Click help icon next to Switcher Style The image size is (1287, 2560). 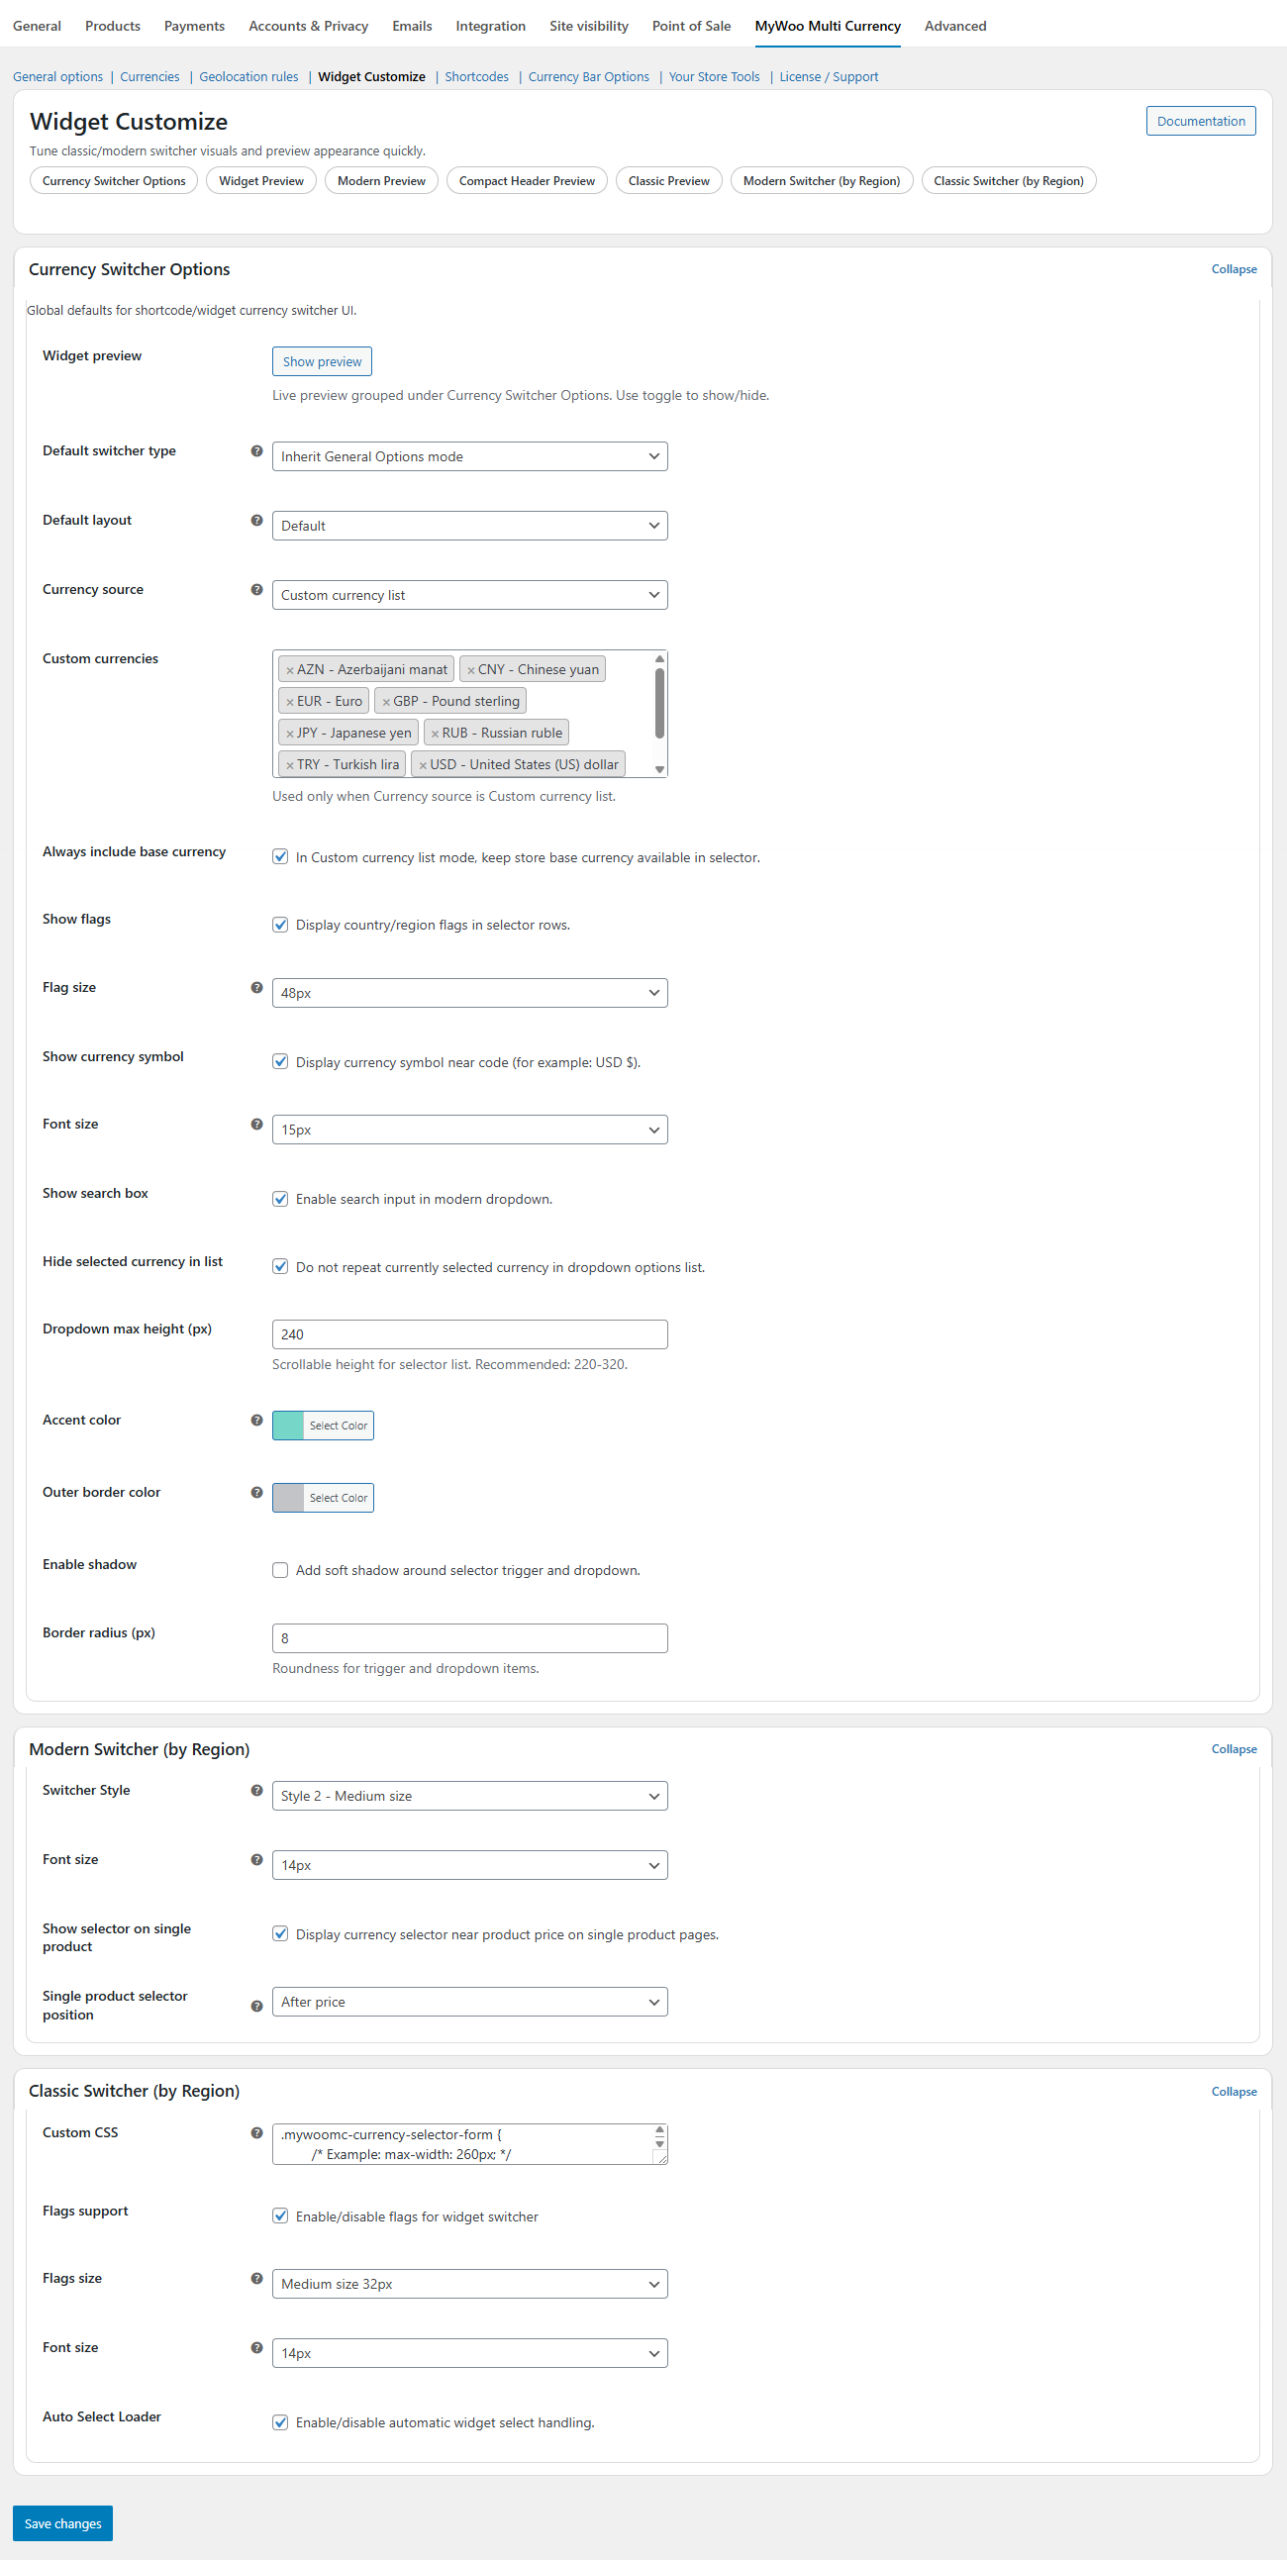coord(257,1790)
